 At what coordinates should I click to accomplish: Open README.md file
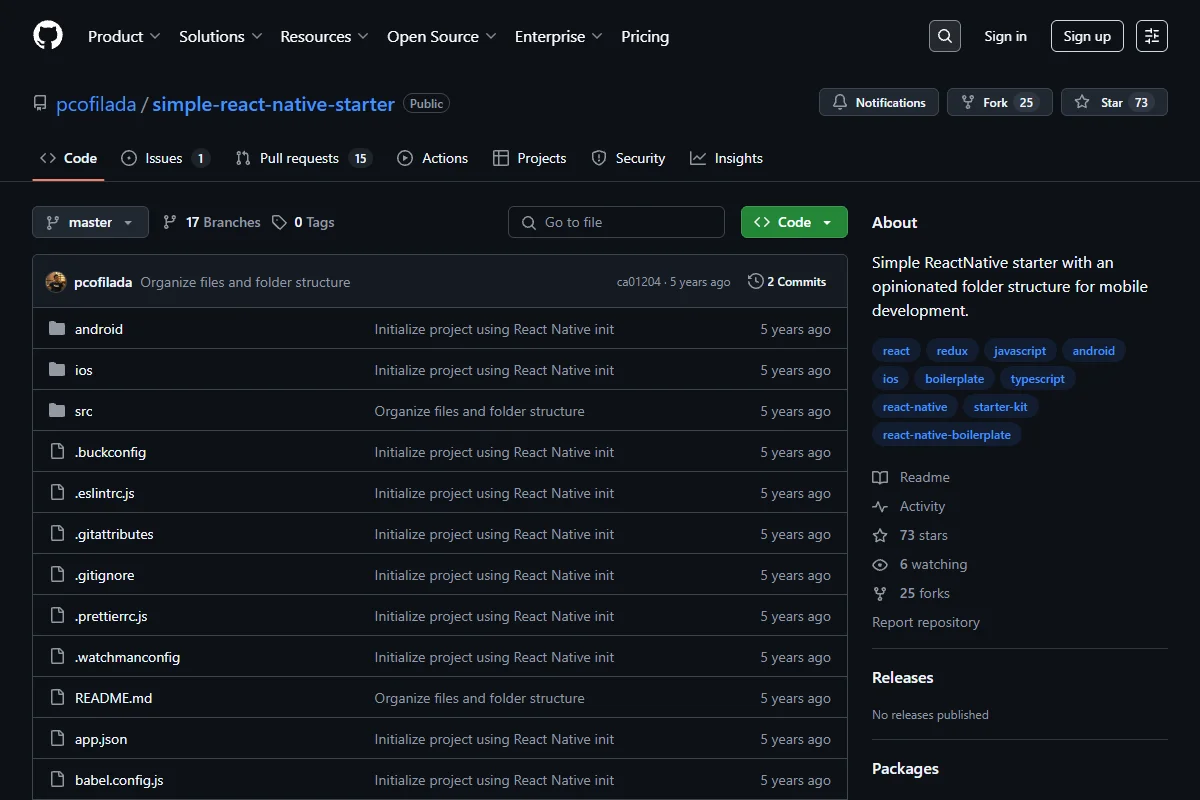coord(113,698)
